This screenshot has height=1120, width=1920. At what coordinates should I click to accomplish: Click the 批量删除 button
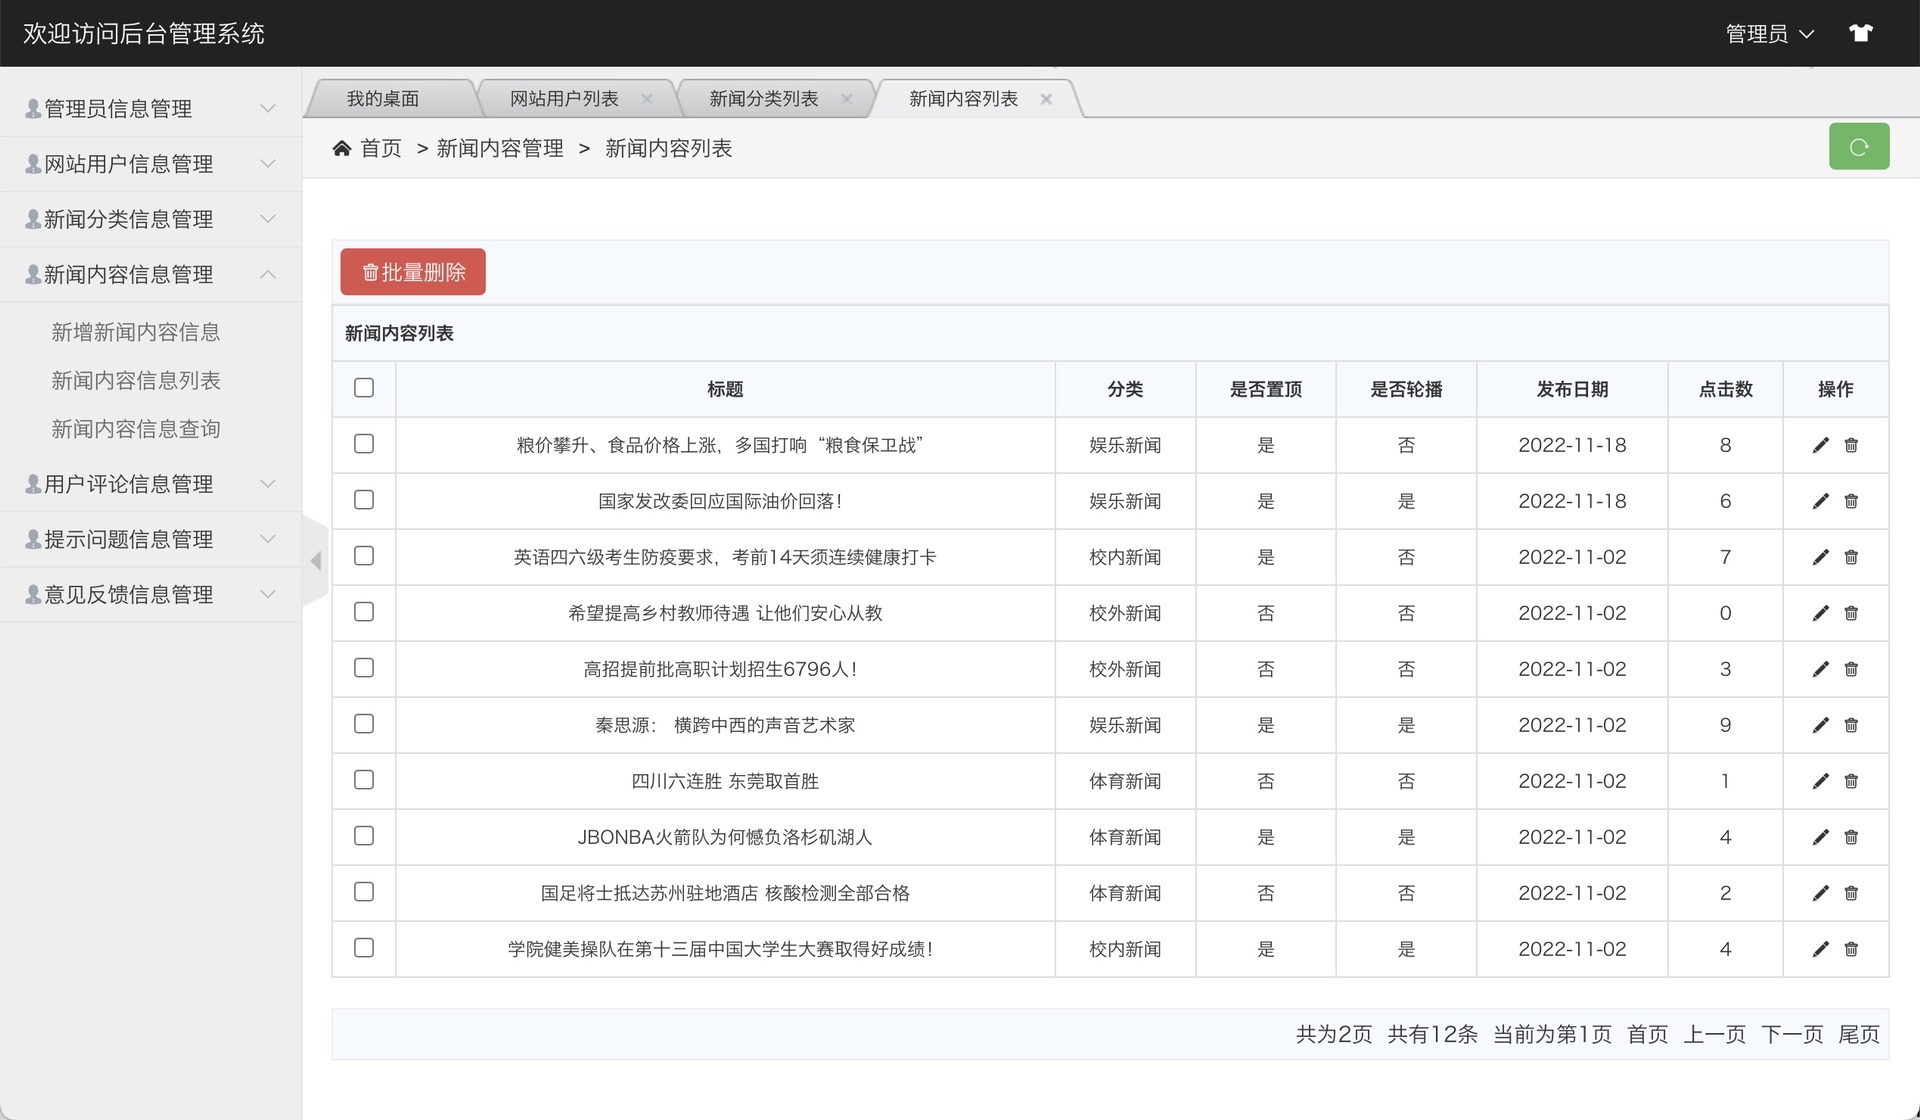pos(413,272)
